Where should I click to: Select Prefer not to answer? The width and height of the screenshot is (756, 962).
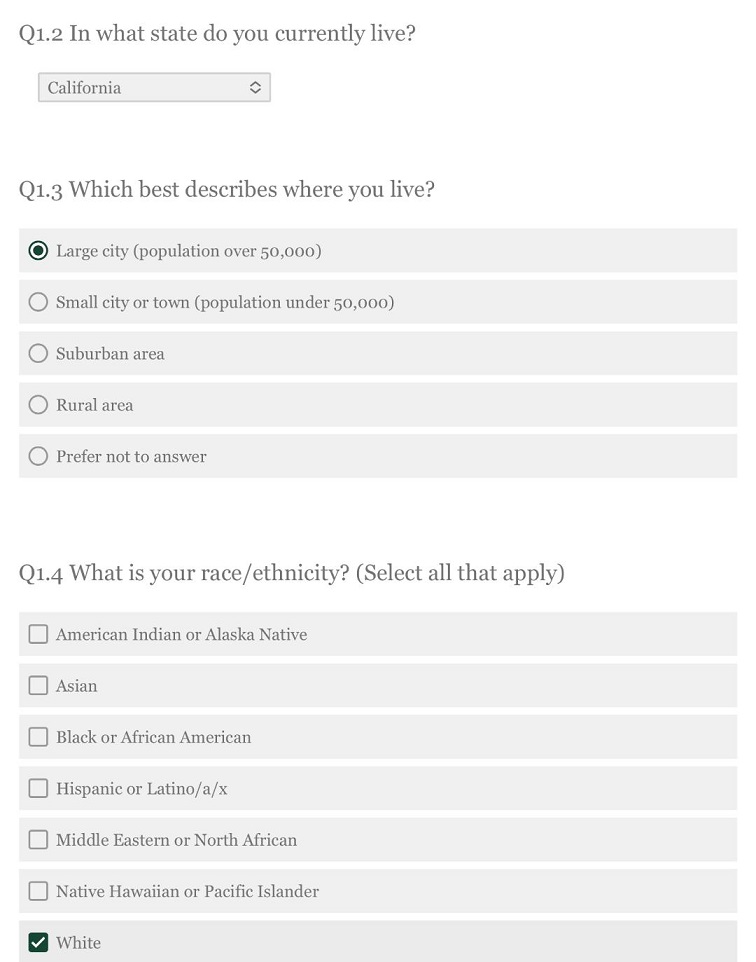(x=38, y=455)
